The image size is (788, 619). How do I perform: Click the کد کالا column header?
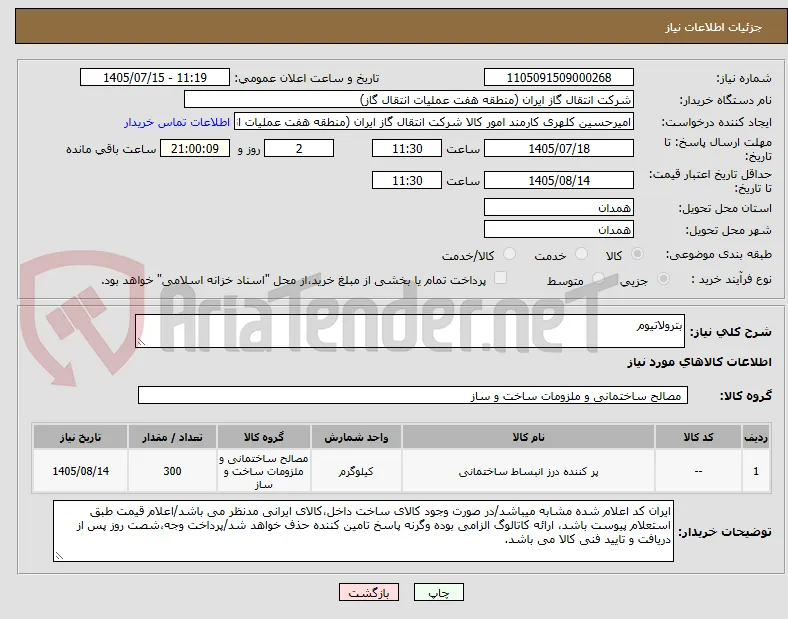[x=698, y=437]
